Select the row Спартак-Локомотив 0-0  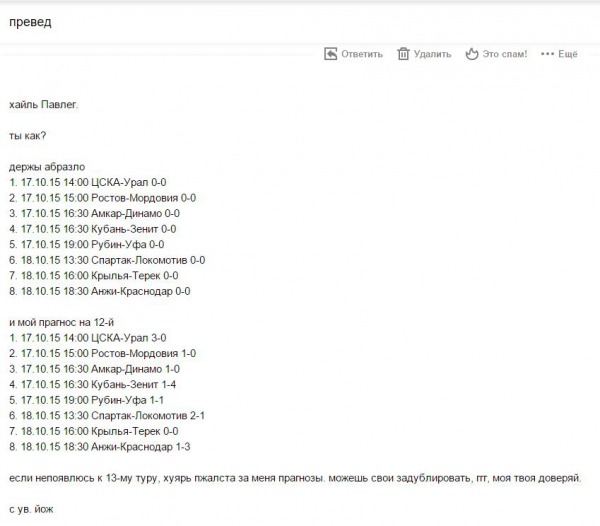107,260
